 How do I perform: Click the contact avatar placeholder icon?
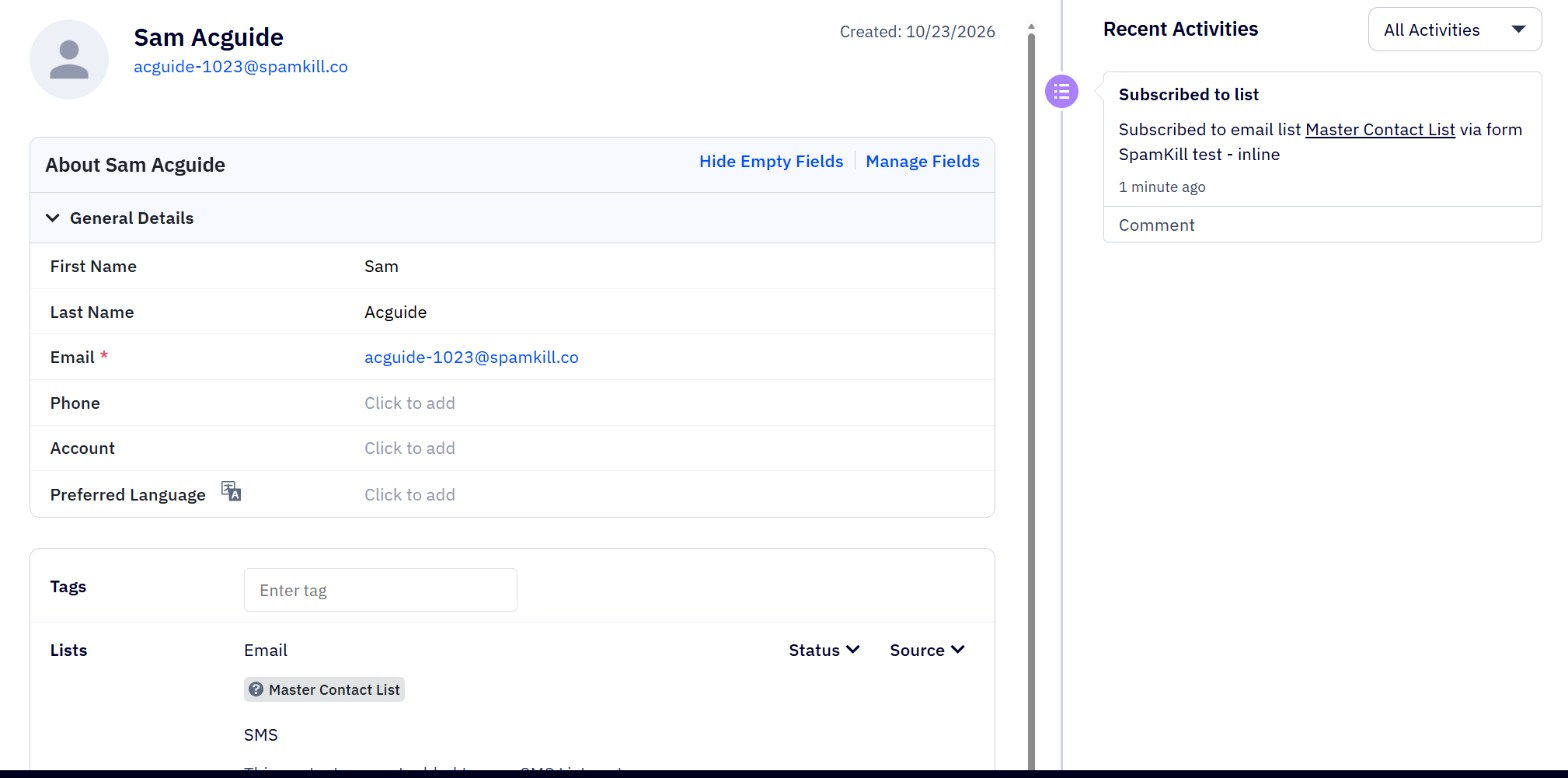[x=69, y=59]
